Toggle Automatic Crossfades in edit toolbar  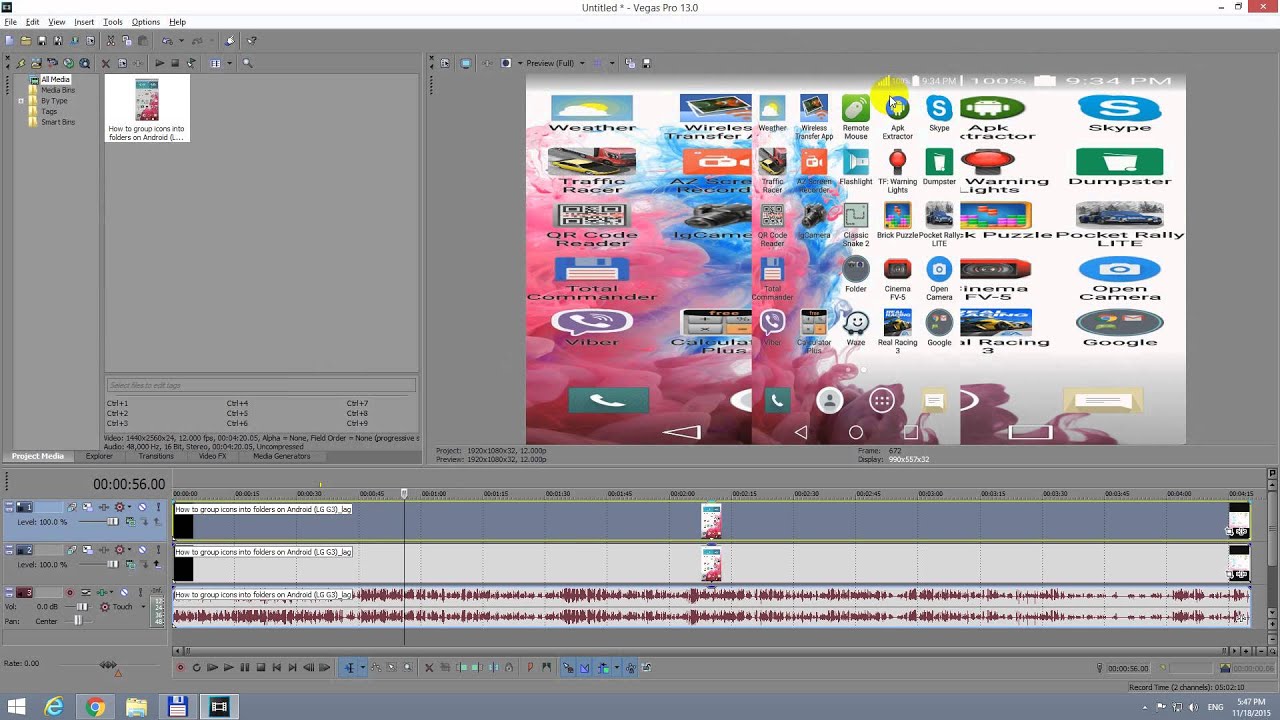point(584,667)
